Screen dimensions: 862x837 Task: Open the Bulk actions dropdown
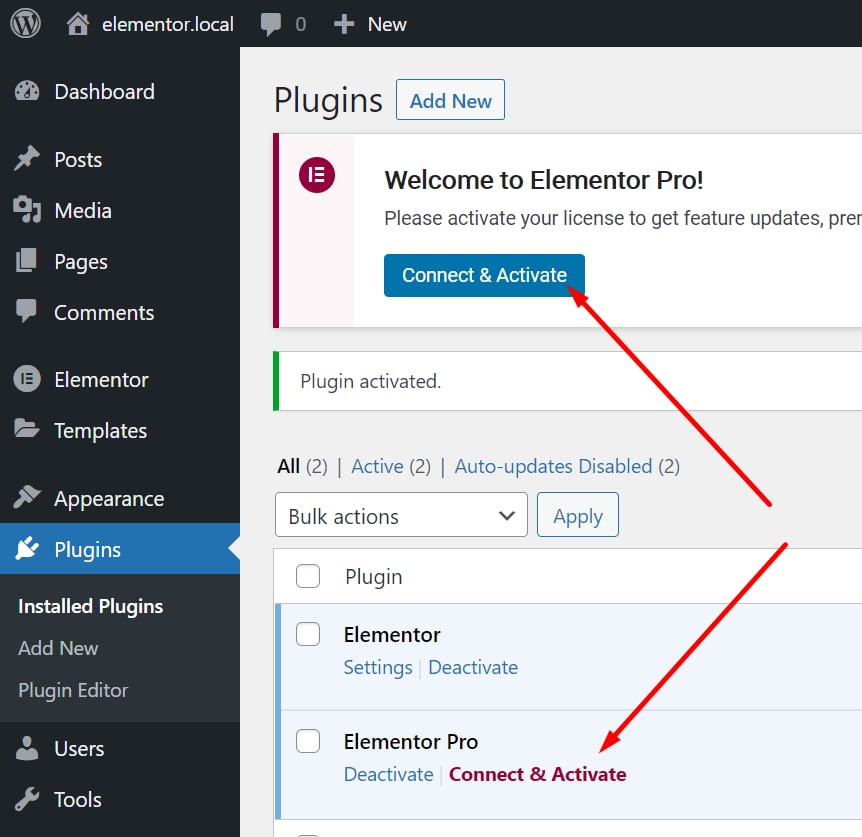click(401, 515)
